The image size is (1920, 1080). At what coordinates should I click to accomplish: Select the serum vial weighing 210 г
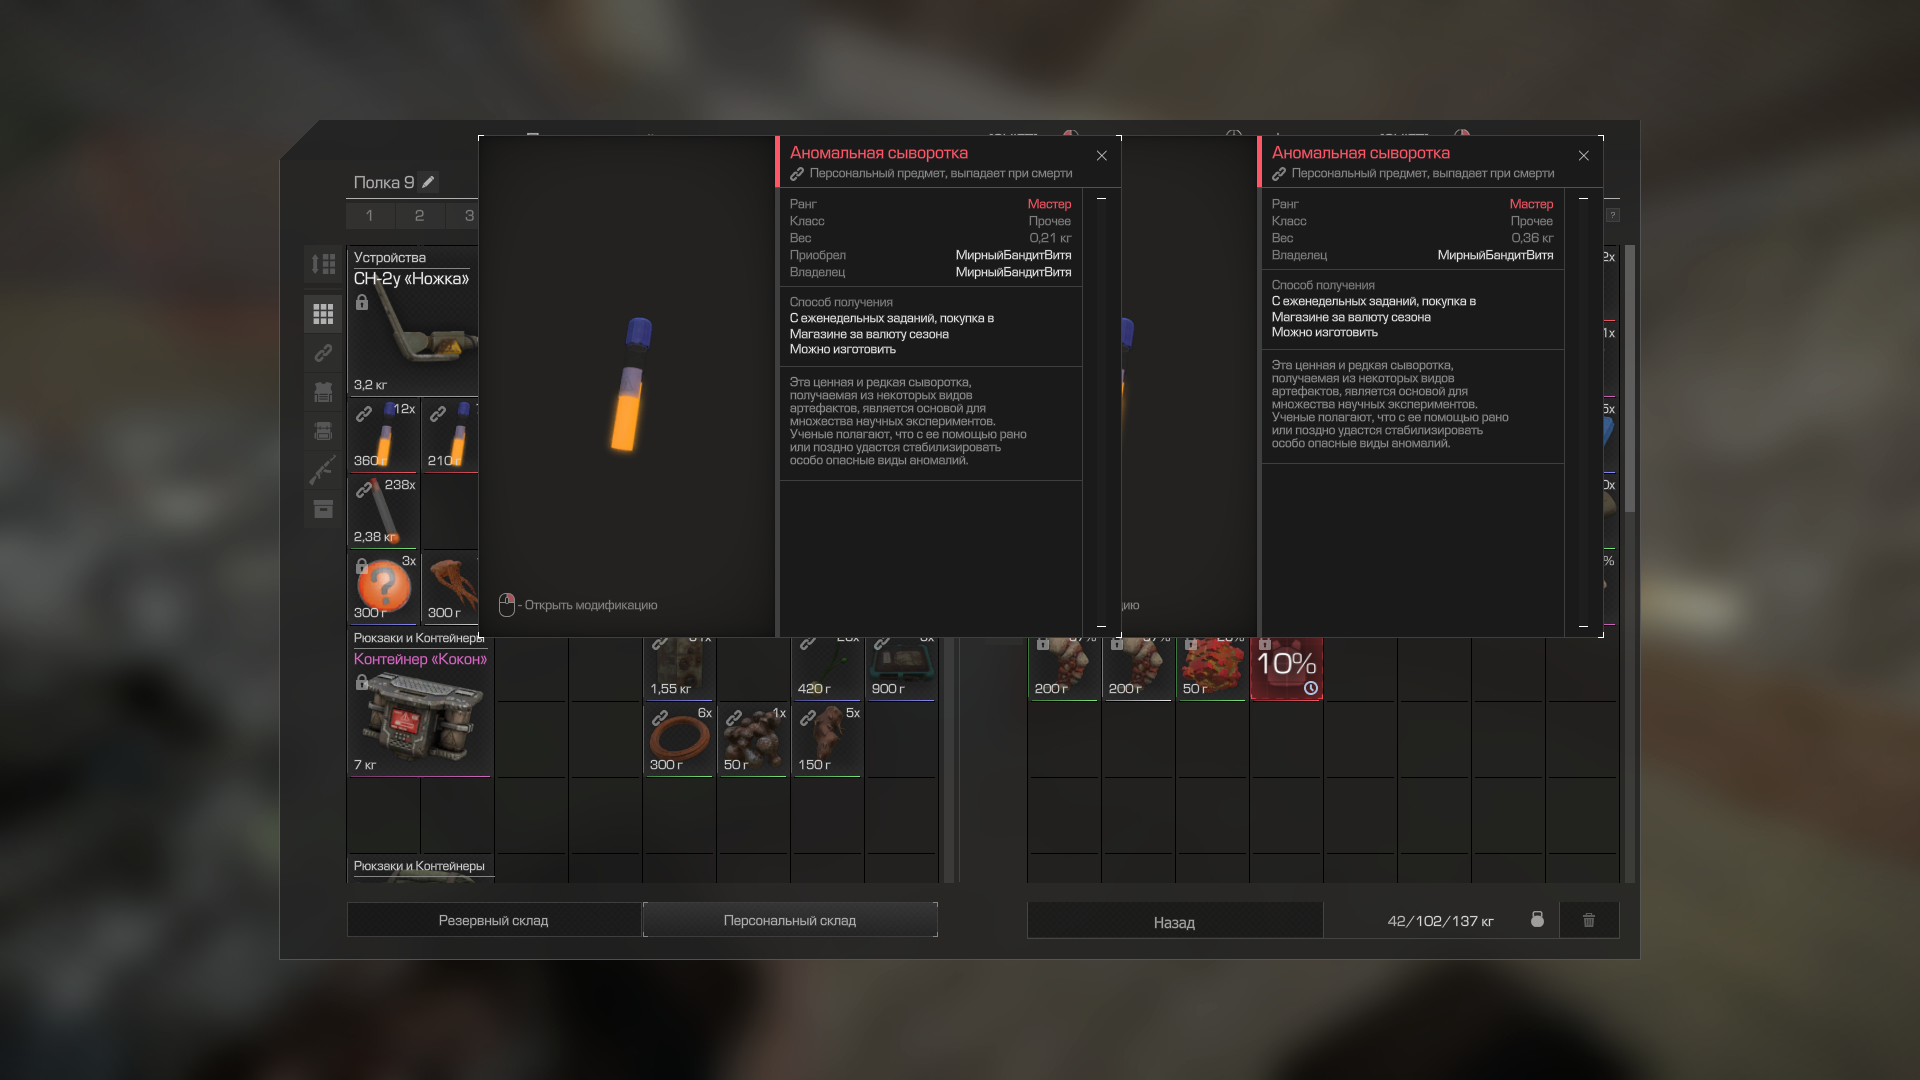[x=450, y=435]
